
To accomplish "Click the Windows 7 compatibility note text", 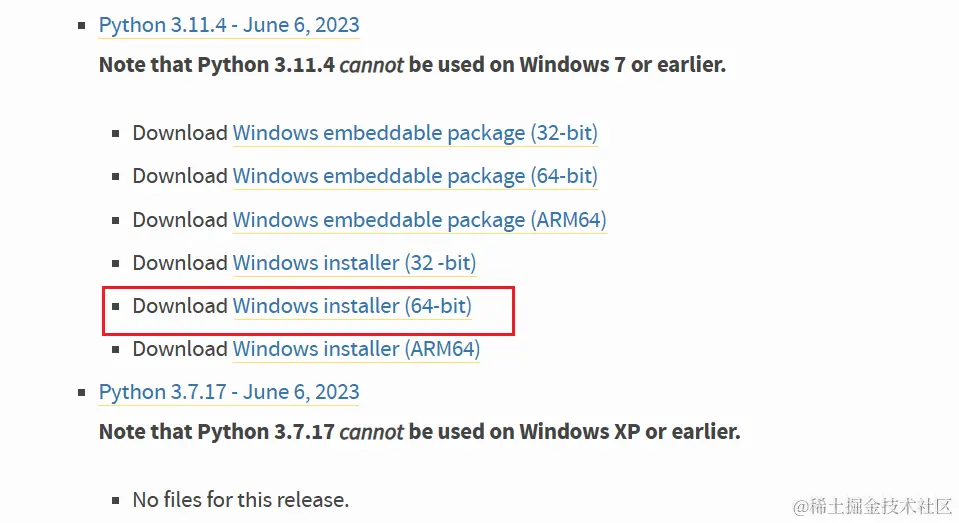I will [x=412, y=66].
